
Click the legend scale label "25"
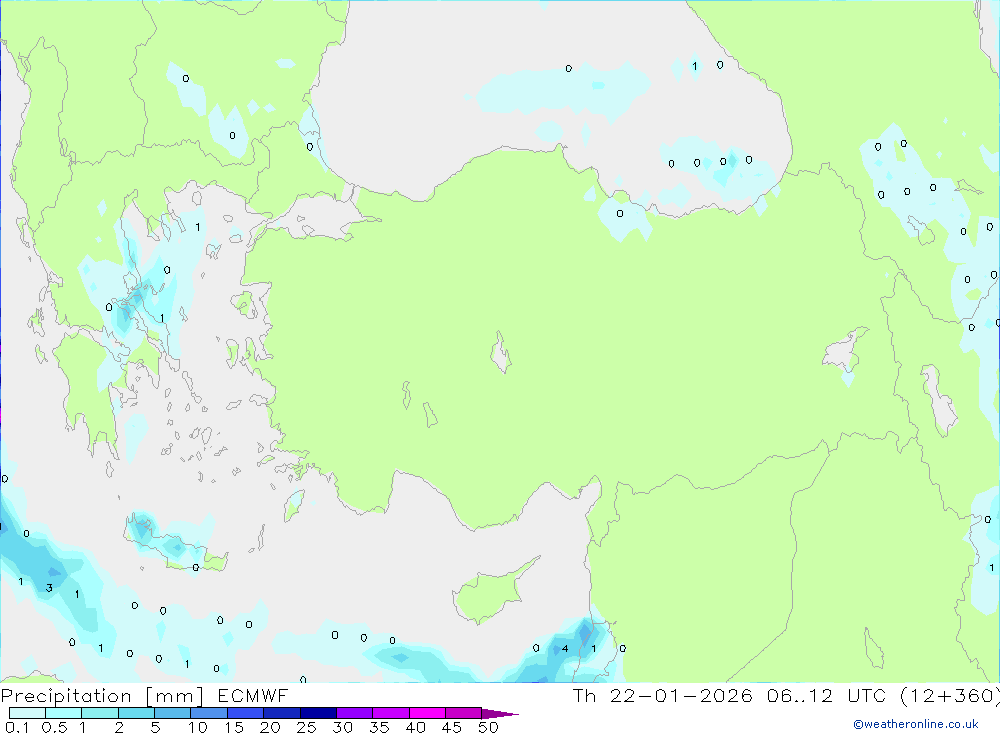307,727
